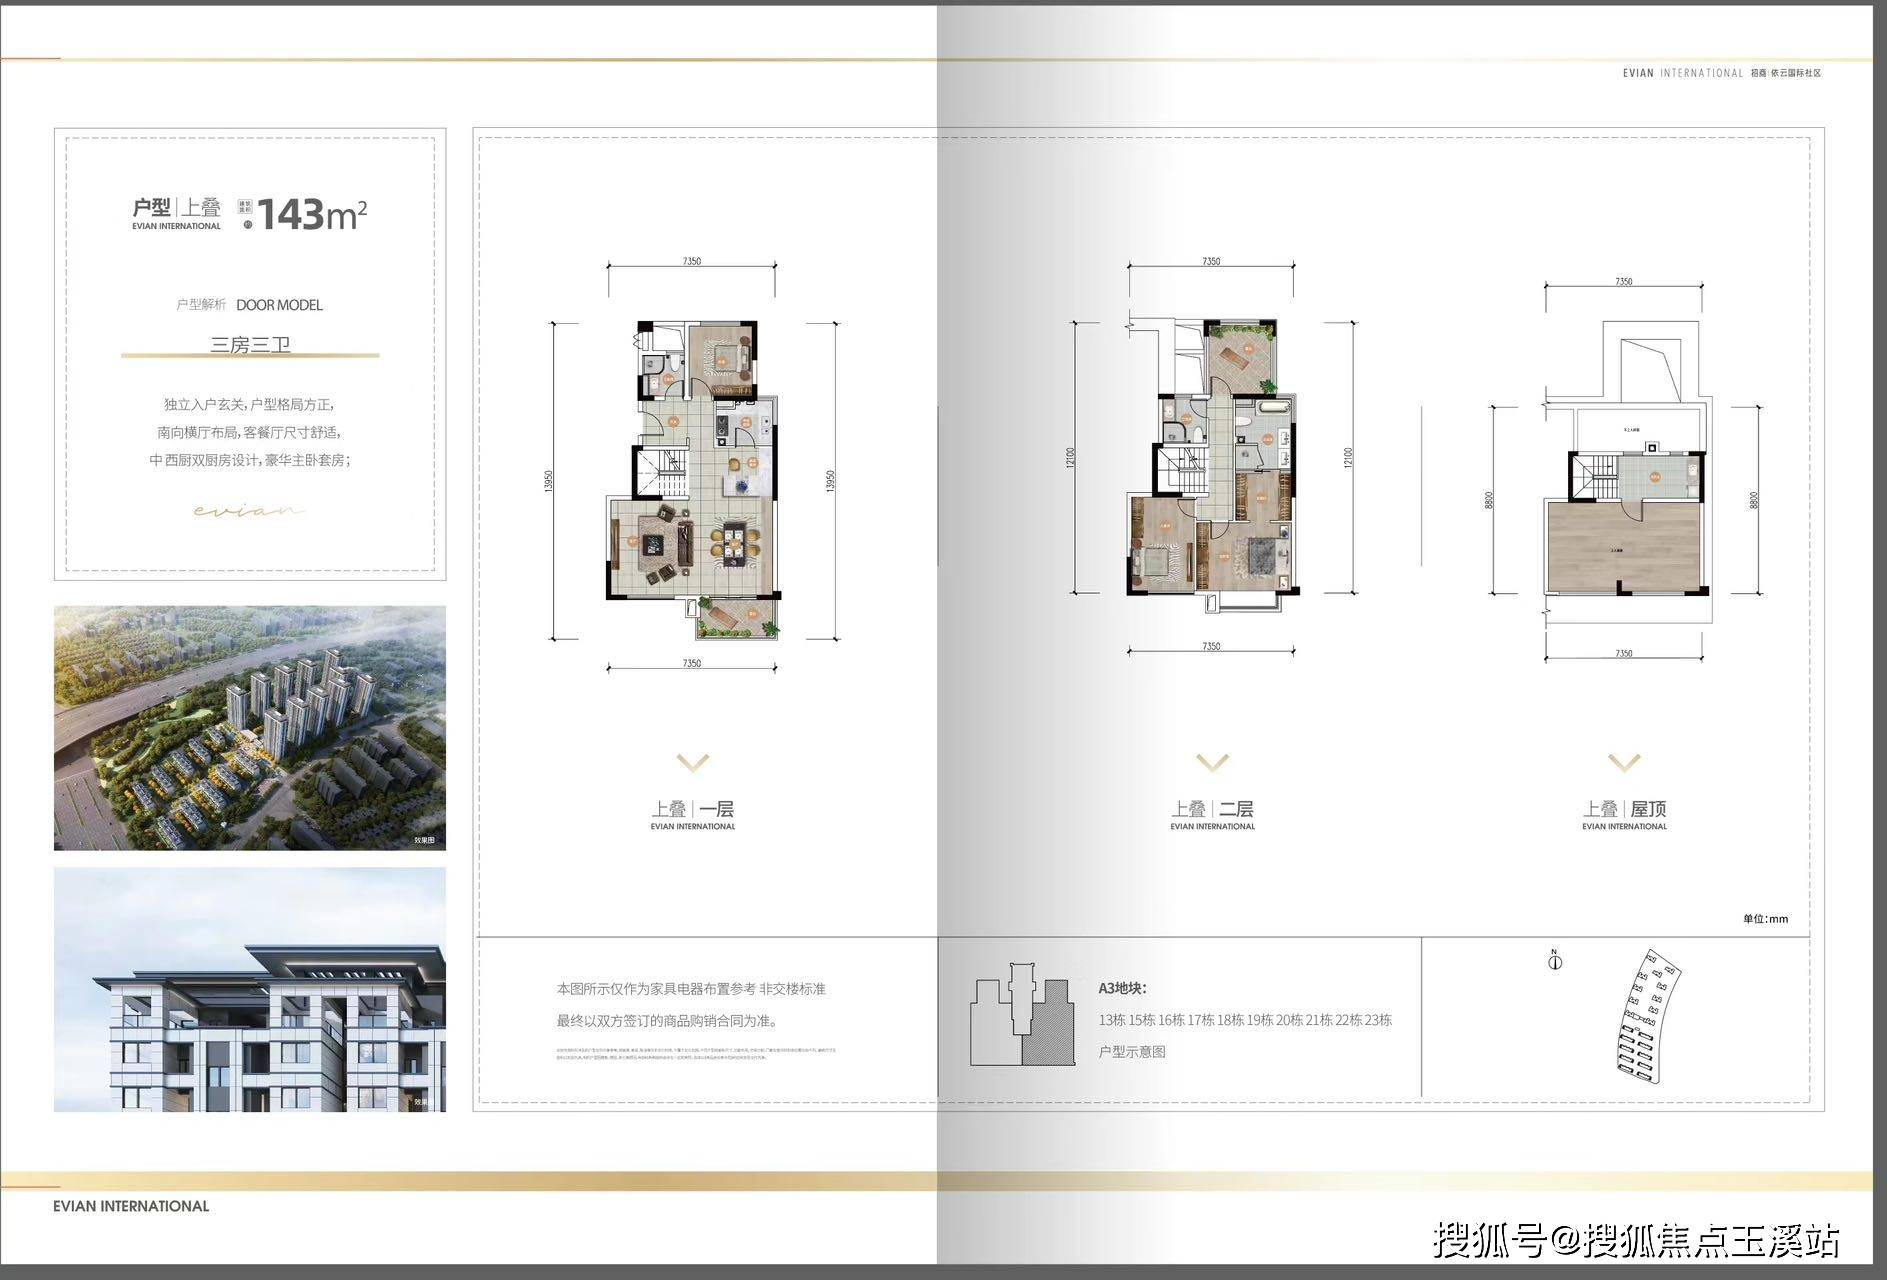Screen dimensions: 1887x1280
Task: Click the chevron above 上叠 二层
Action: [1212, 763]
